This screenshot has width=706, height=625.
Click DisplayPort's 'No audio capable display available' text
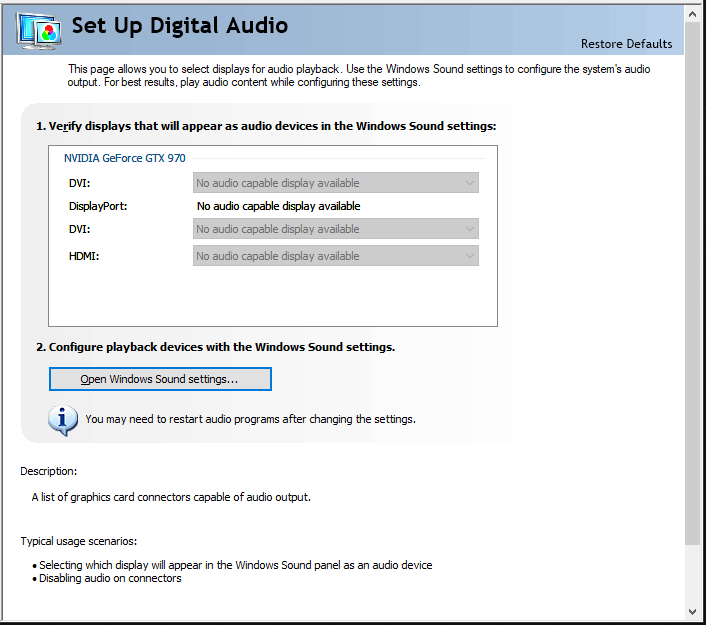(x=279, y=206)
